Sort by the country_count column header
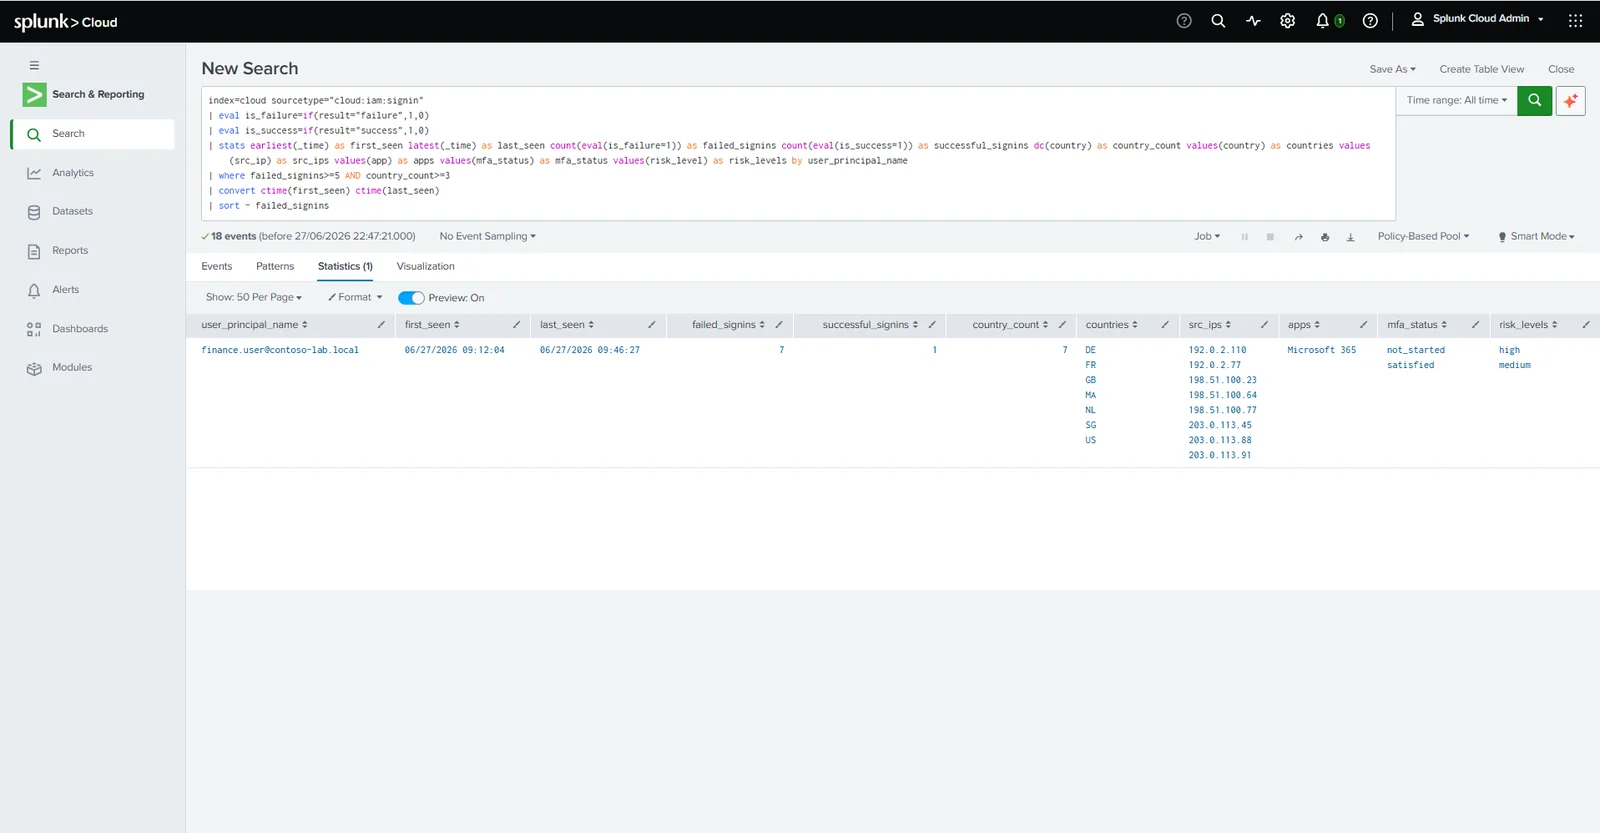The image size is (1600, 833). [1010, 325]
